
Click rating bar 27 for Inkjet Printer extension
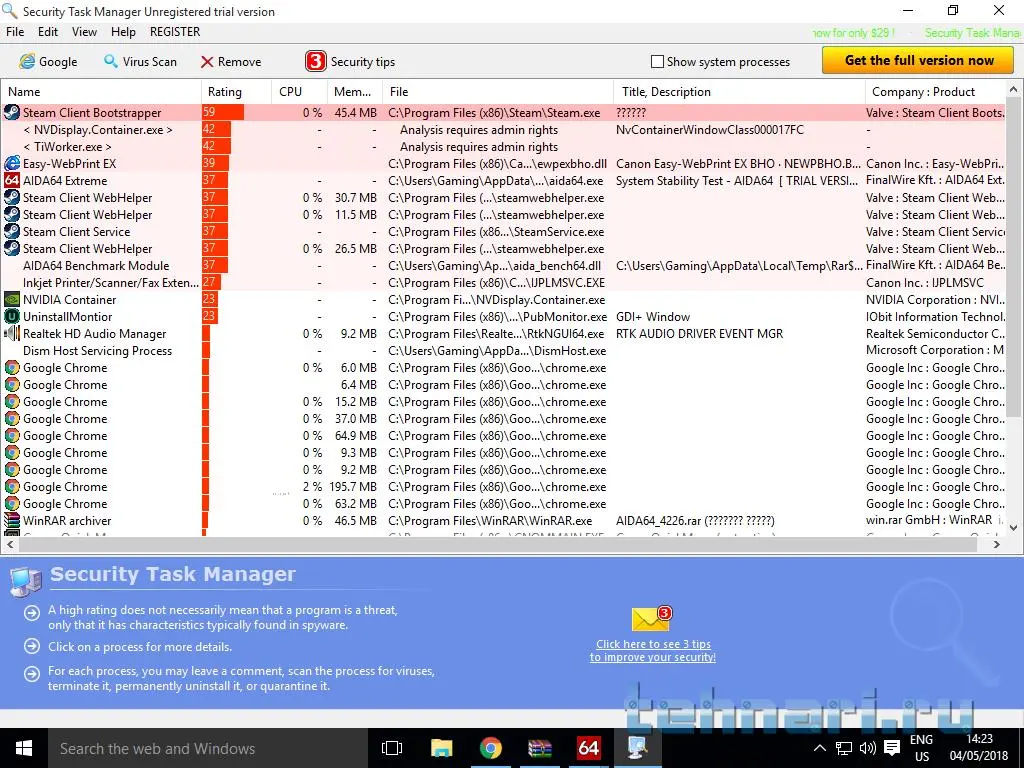[x=212, y=282]
